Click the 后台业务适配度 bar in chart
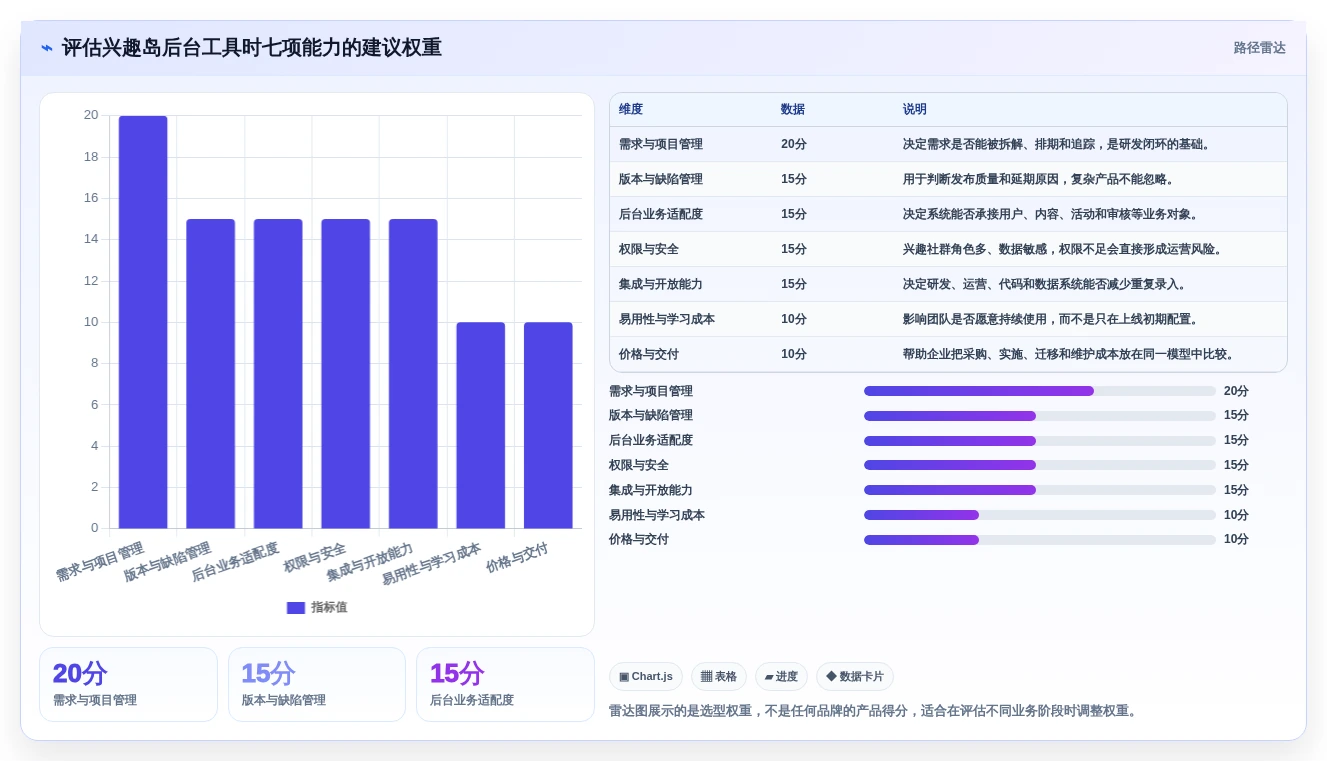1327x761 pixels. coord(278,374)
